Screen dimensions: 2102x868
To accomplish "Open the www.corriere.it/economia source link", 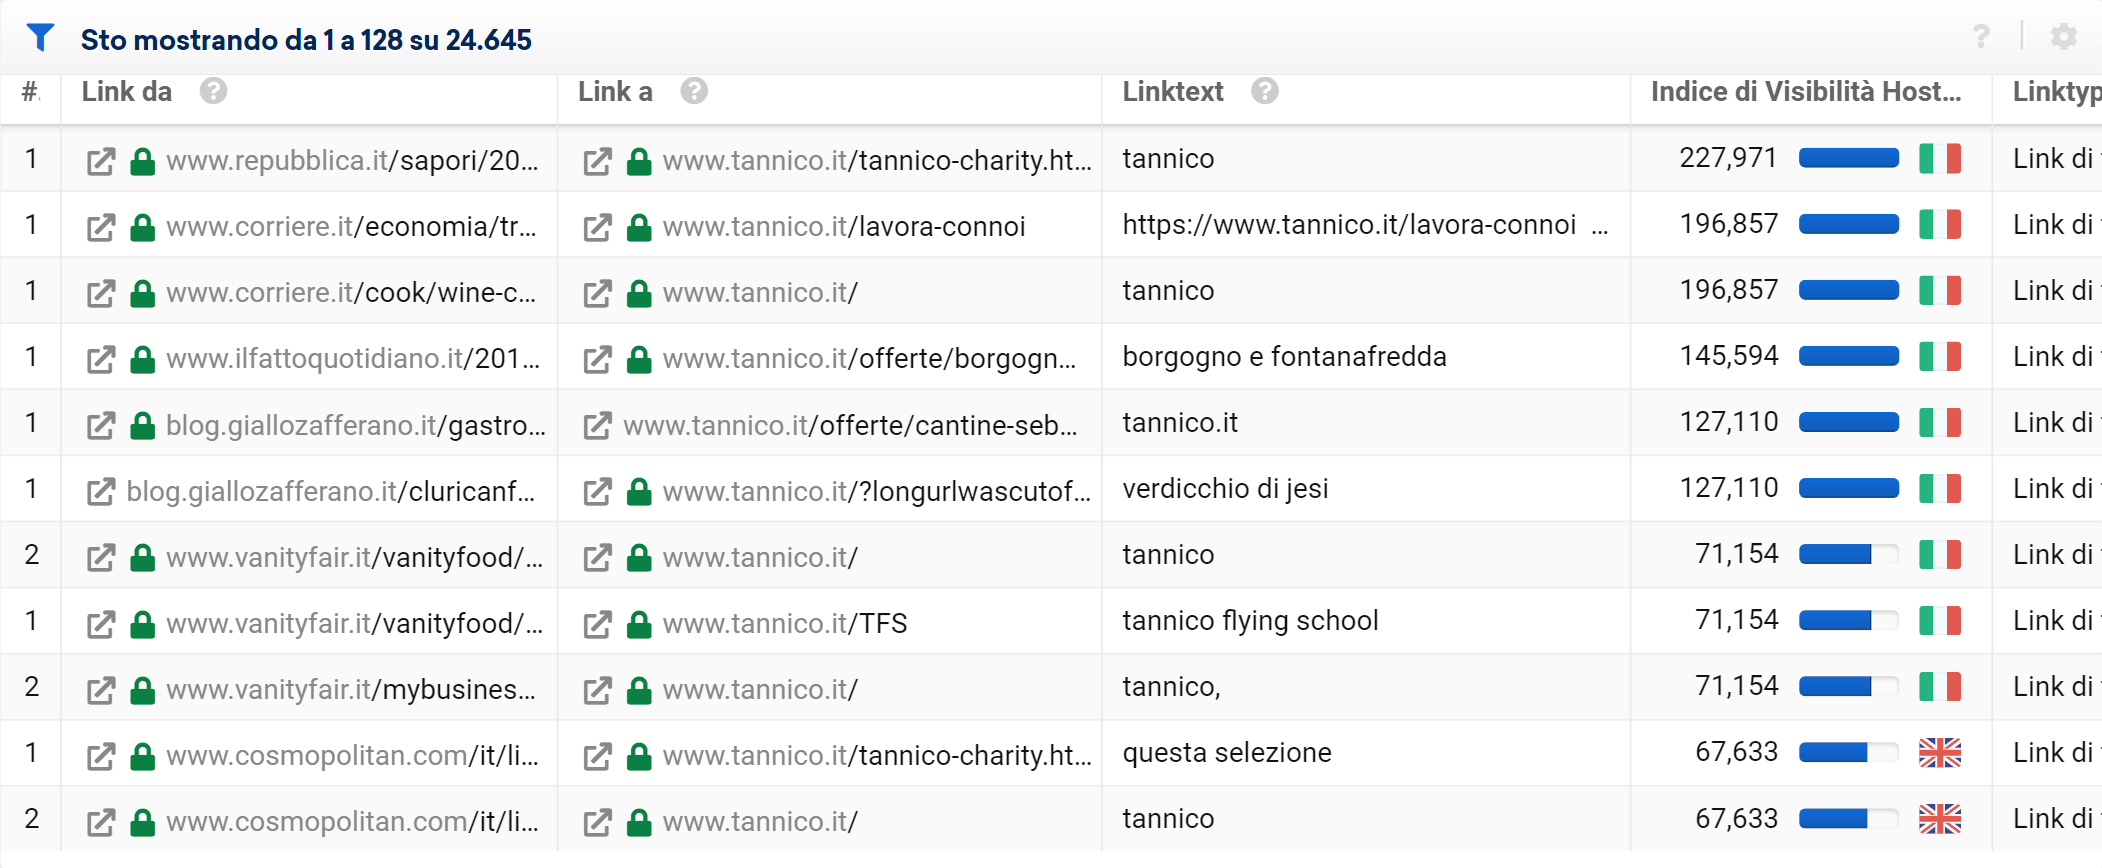I will click(x=351, y=226).
